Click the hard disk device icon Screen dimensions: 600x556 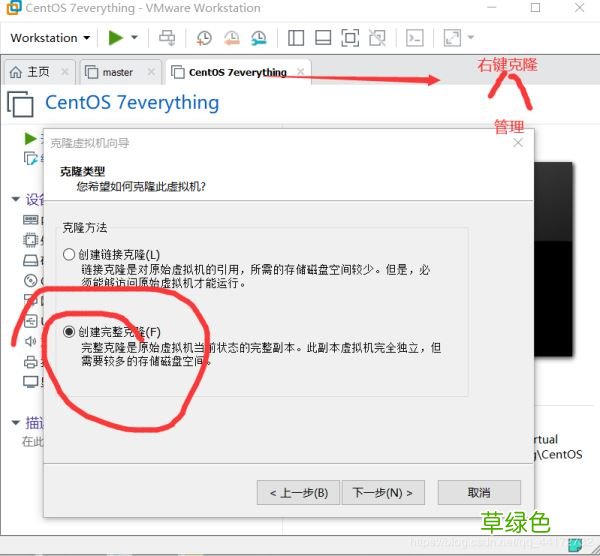pyautogui.click(x=31, y=261)
